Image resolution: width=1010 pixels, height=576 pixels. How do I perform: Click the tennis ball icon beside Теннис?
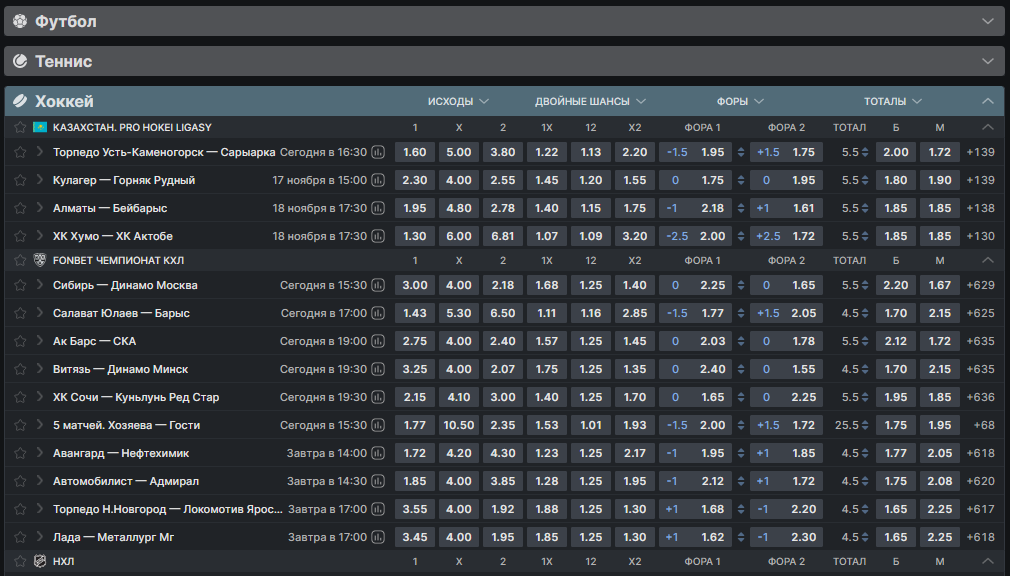tap(20, 61)
